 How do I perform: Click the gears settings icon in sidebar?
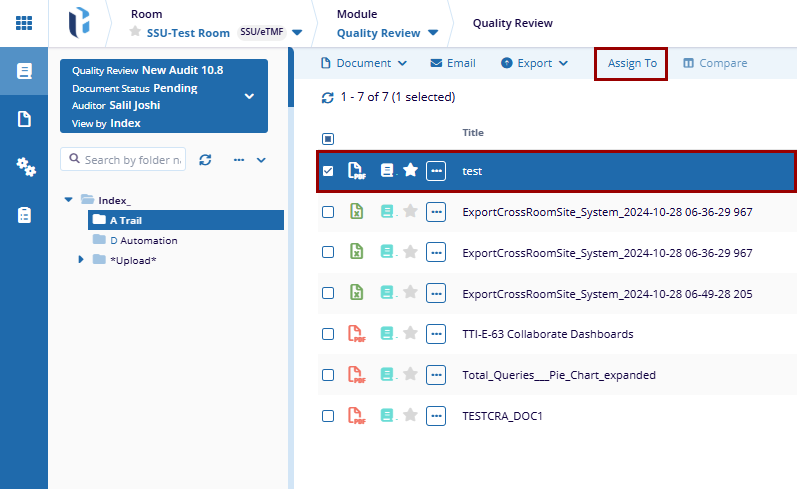25,167
